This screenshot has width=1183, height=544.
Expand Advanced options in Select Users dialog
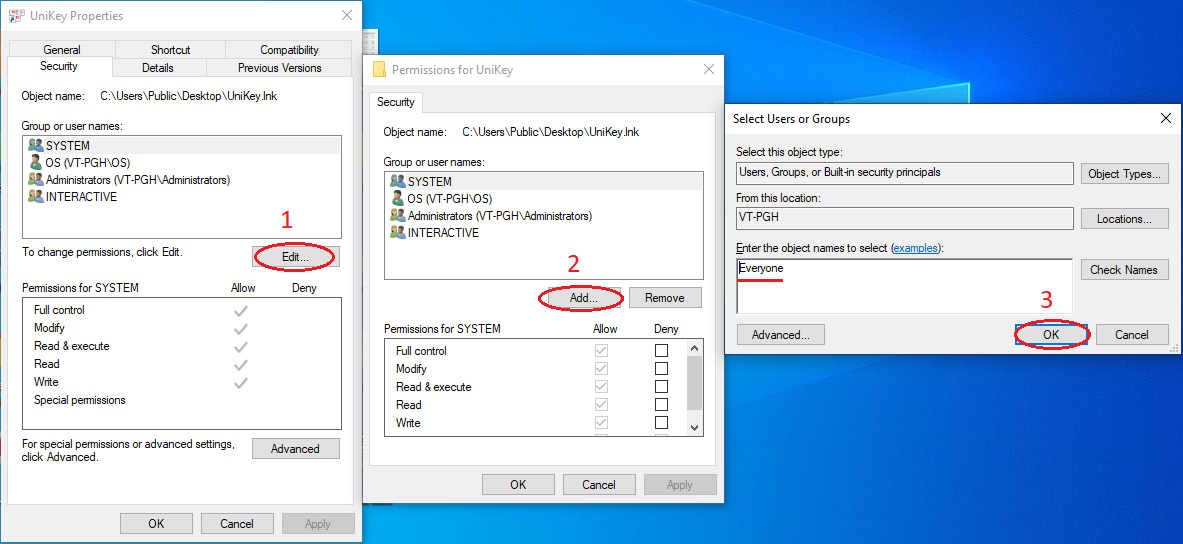pos(780,335)
